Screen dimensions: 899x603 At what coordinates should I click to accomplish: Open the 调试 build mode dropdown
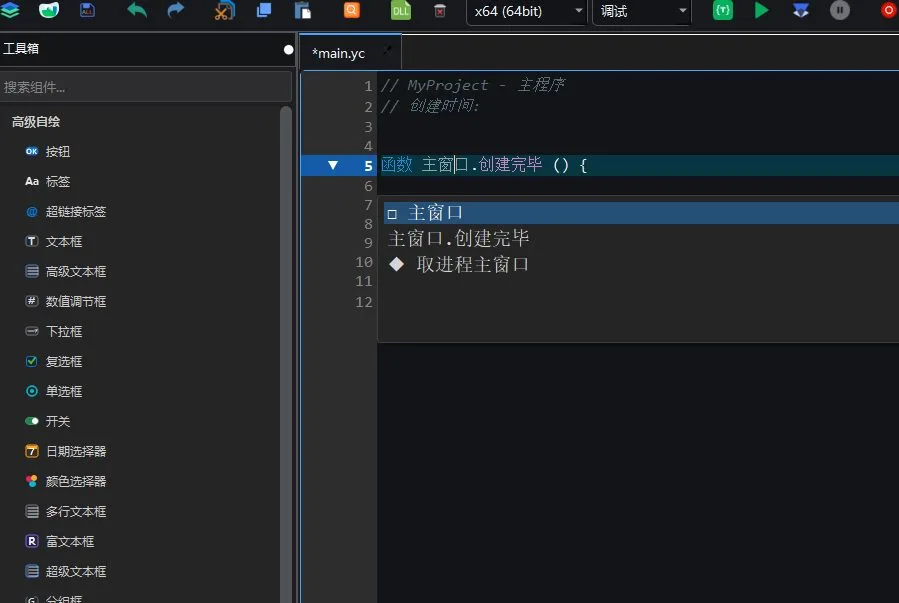[x=641, y=11]
